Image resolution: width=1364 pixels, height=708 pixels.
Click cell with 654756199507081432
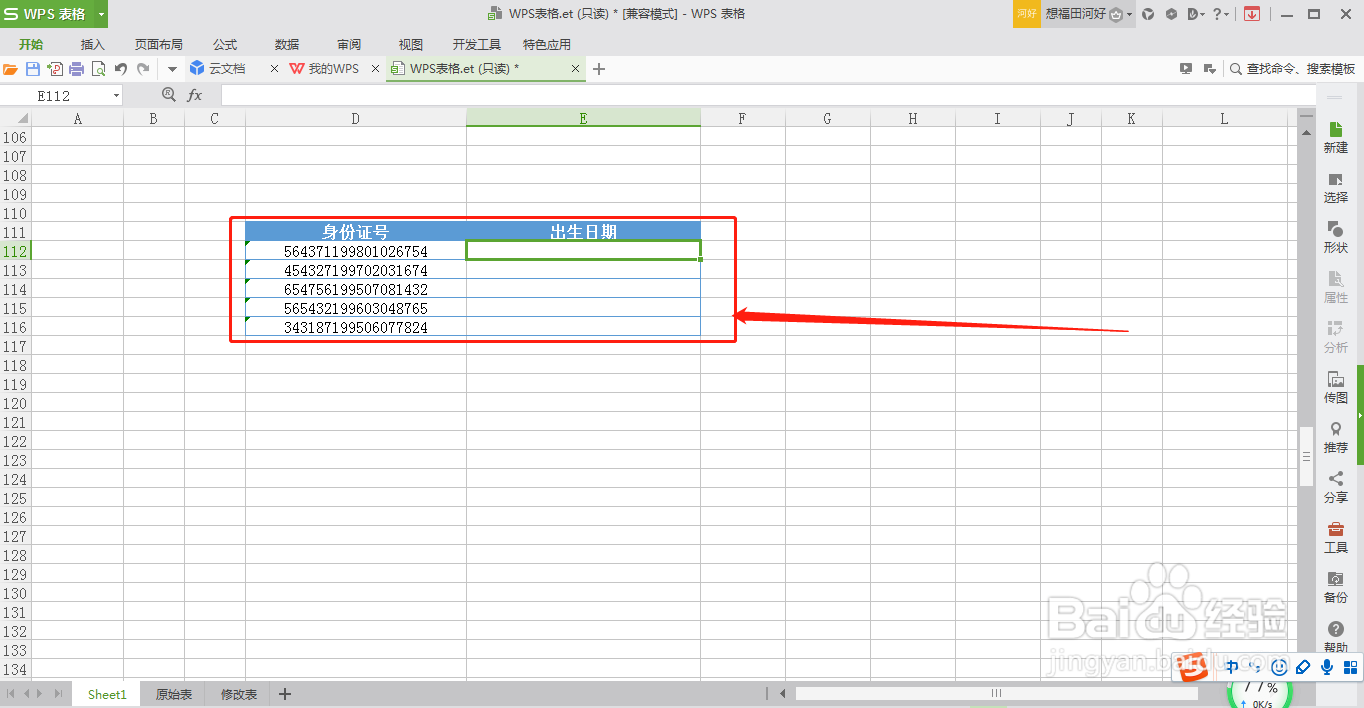coord(356,289)
